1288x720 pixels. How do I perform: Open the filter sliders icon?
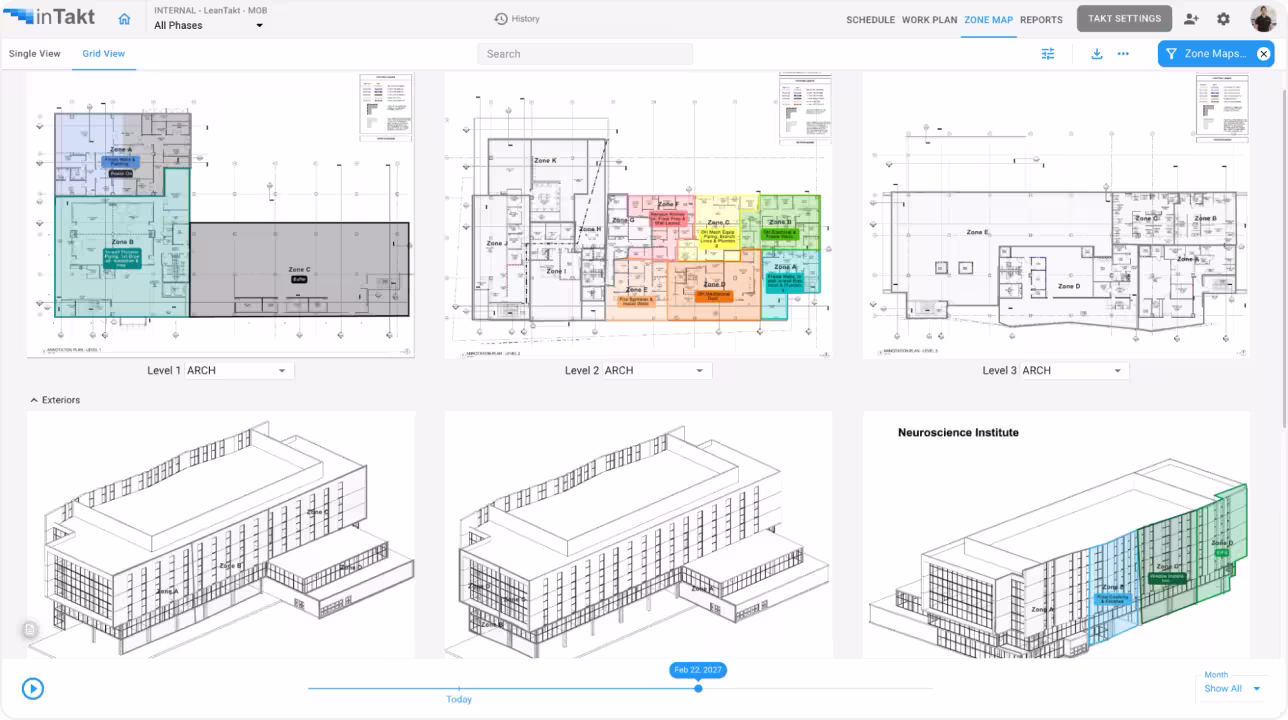[1048, 54]
